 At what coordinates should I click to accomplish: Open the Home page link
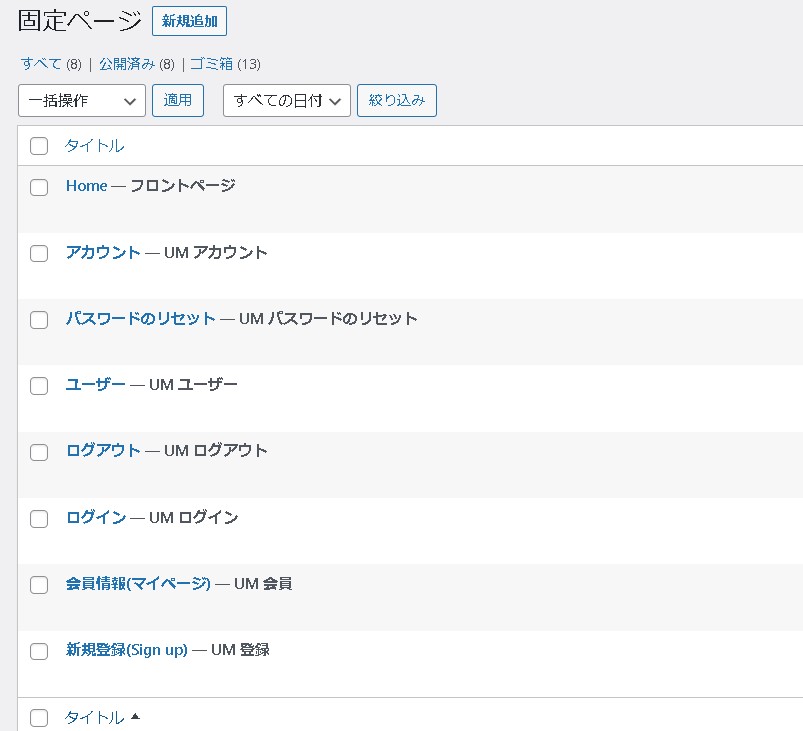coord(86,186)
